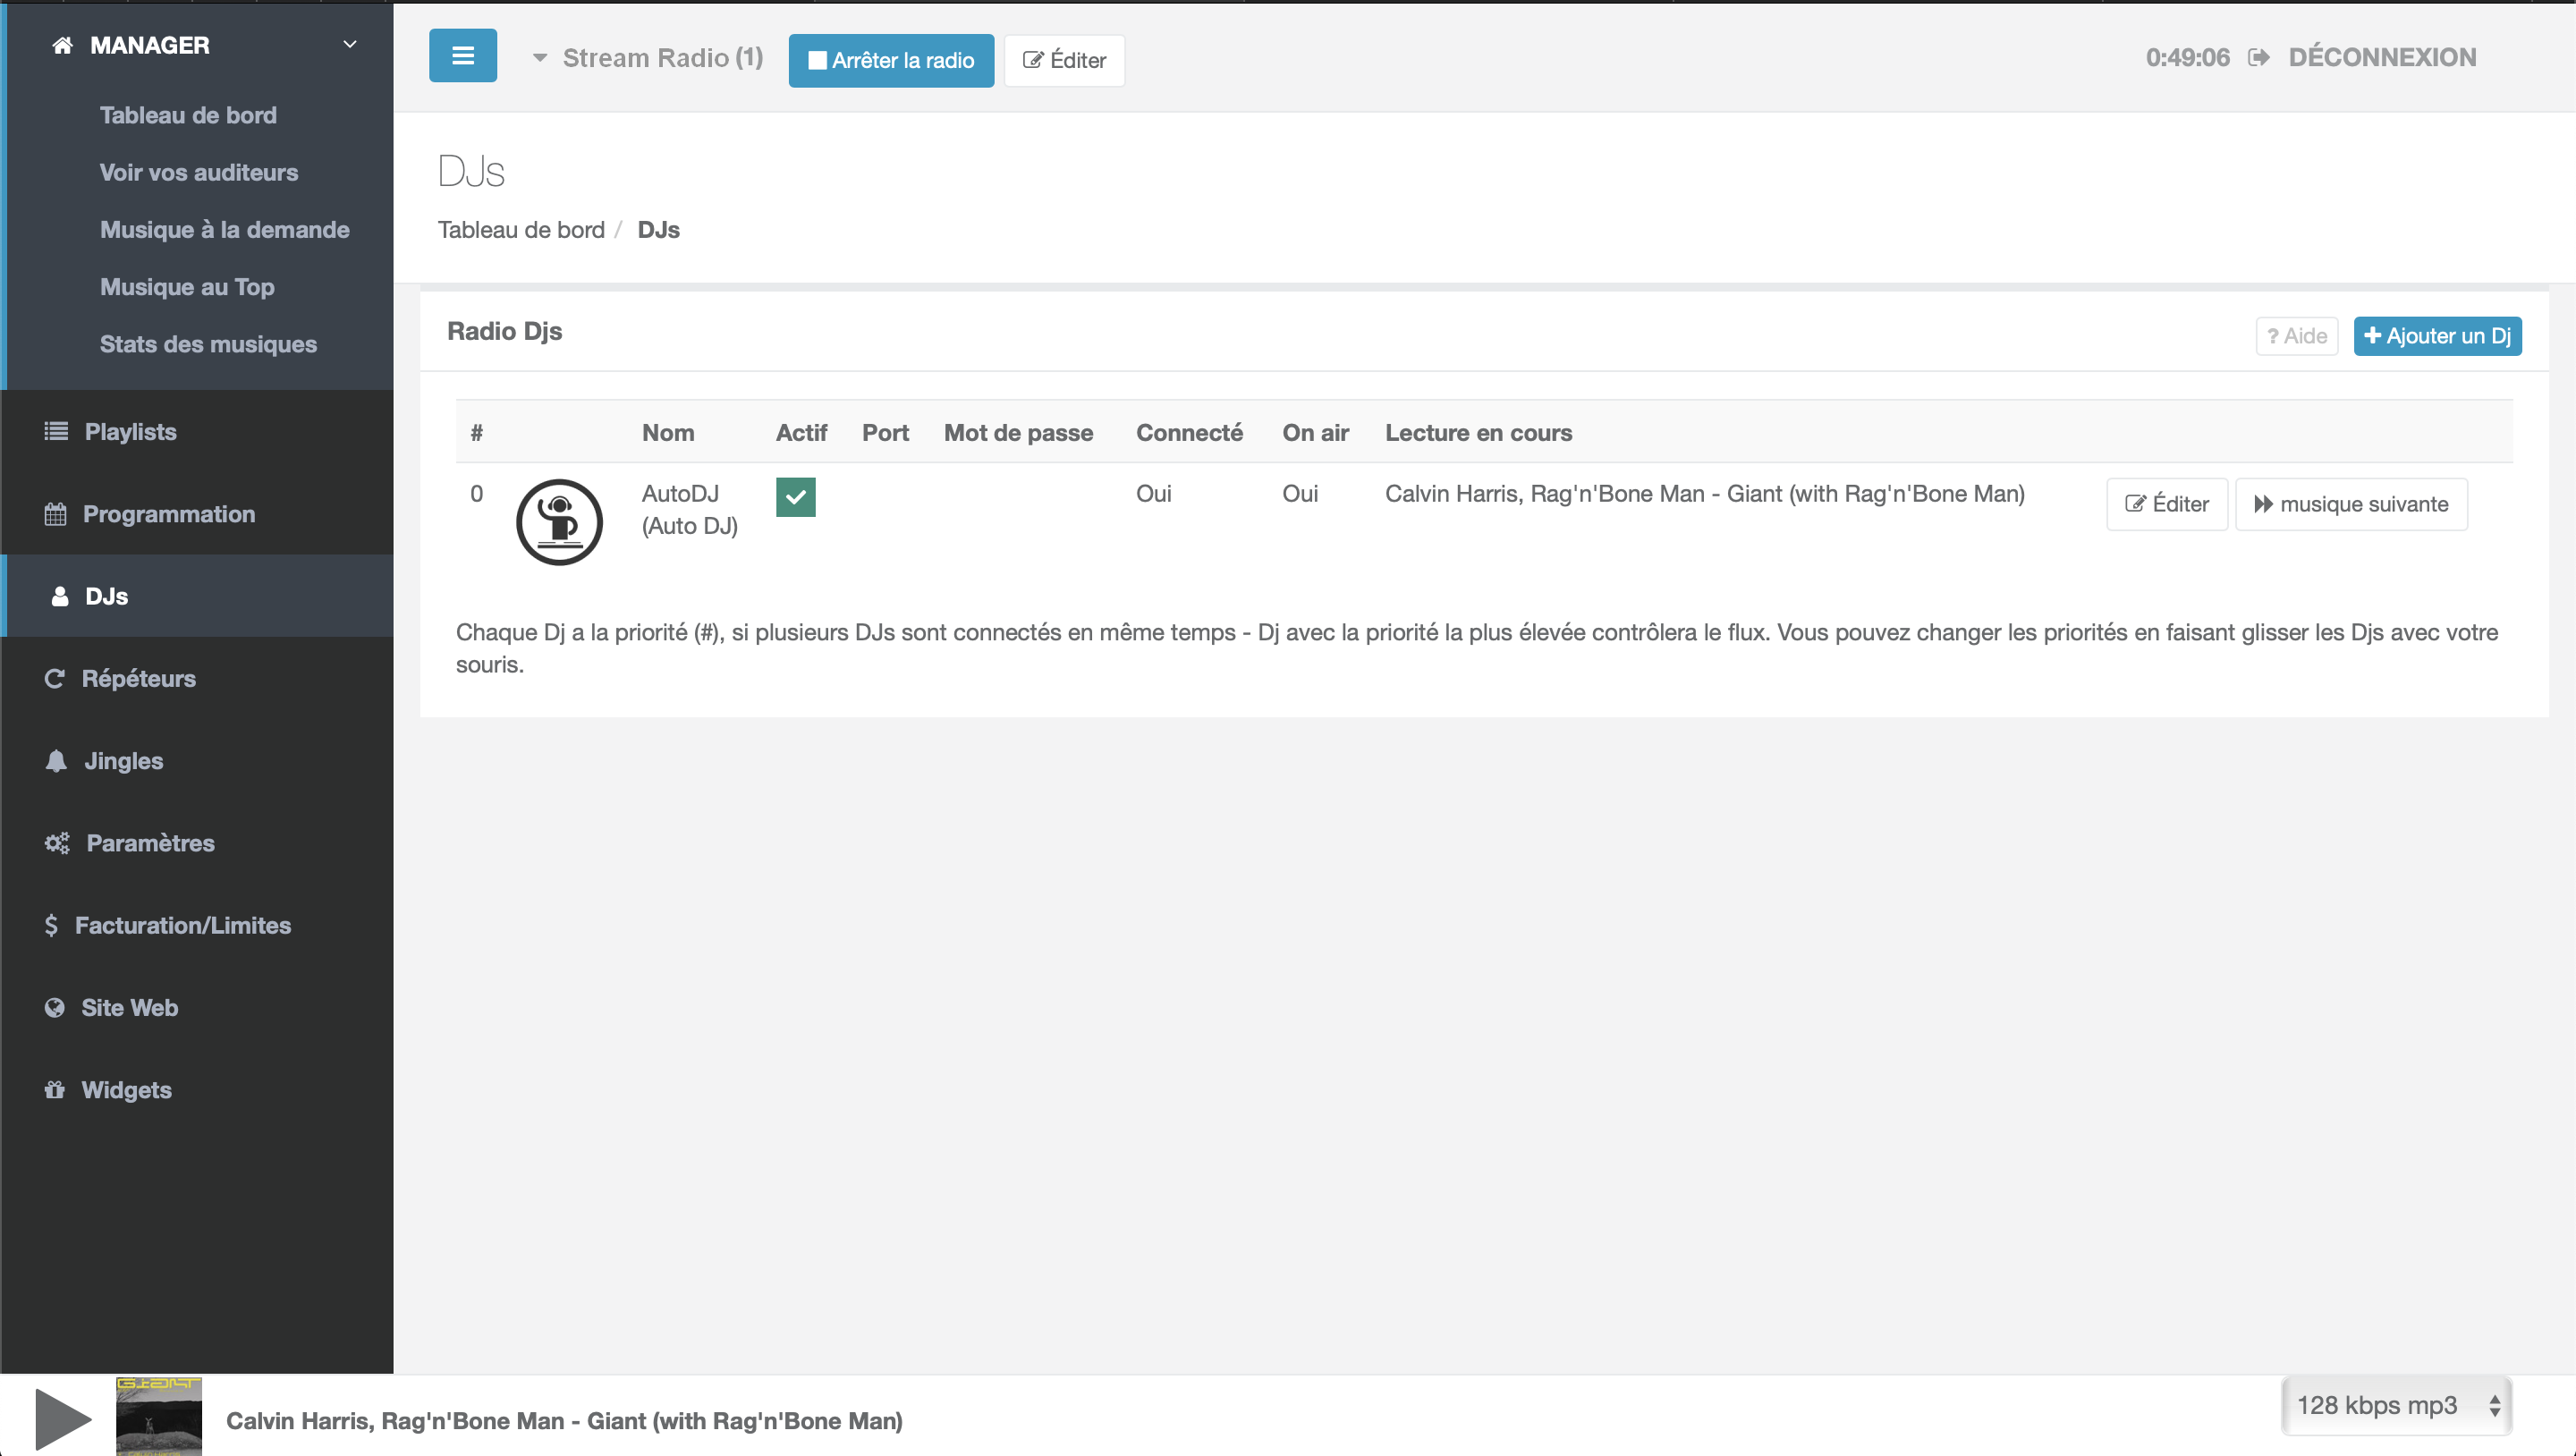Click the DÉCONNEXION logout link
The width and height of the screenshot is (2576, 1456).
pos(2382,57)
